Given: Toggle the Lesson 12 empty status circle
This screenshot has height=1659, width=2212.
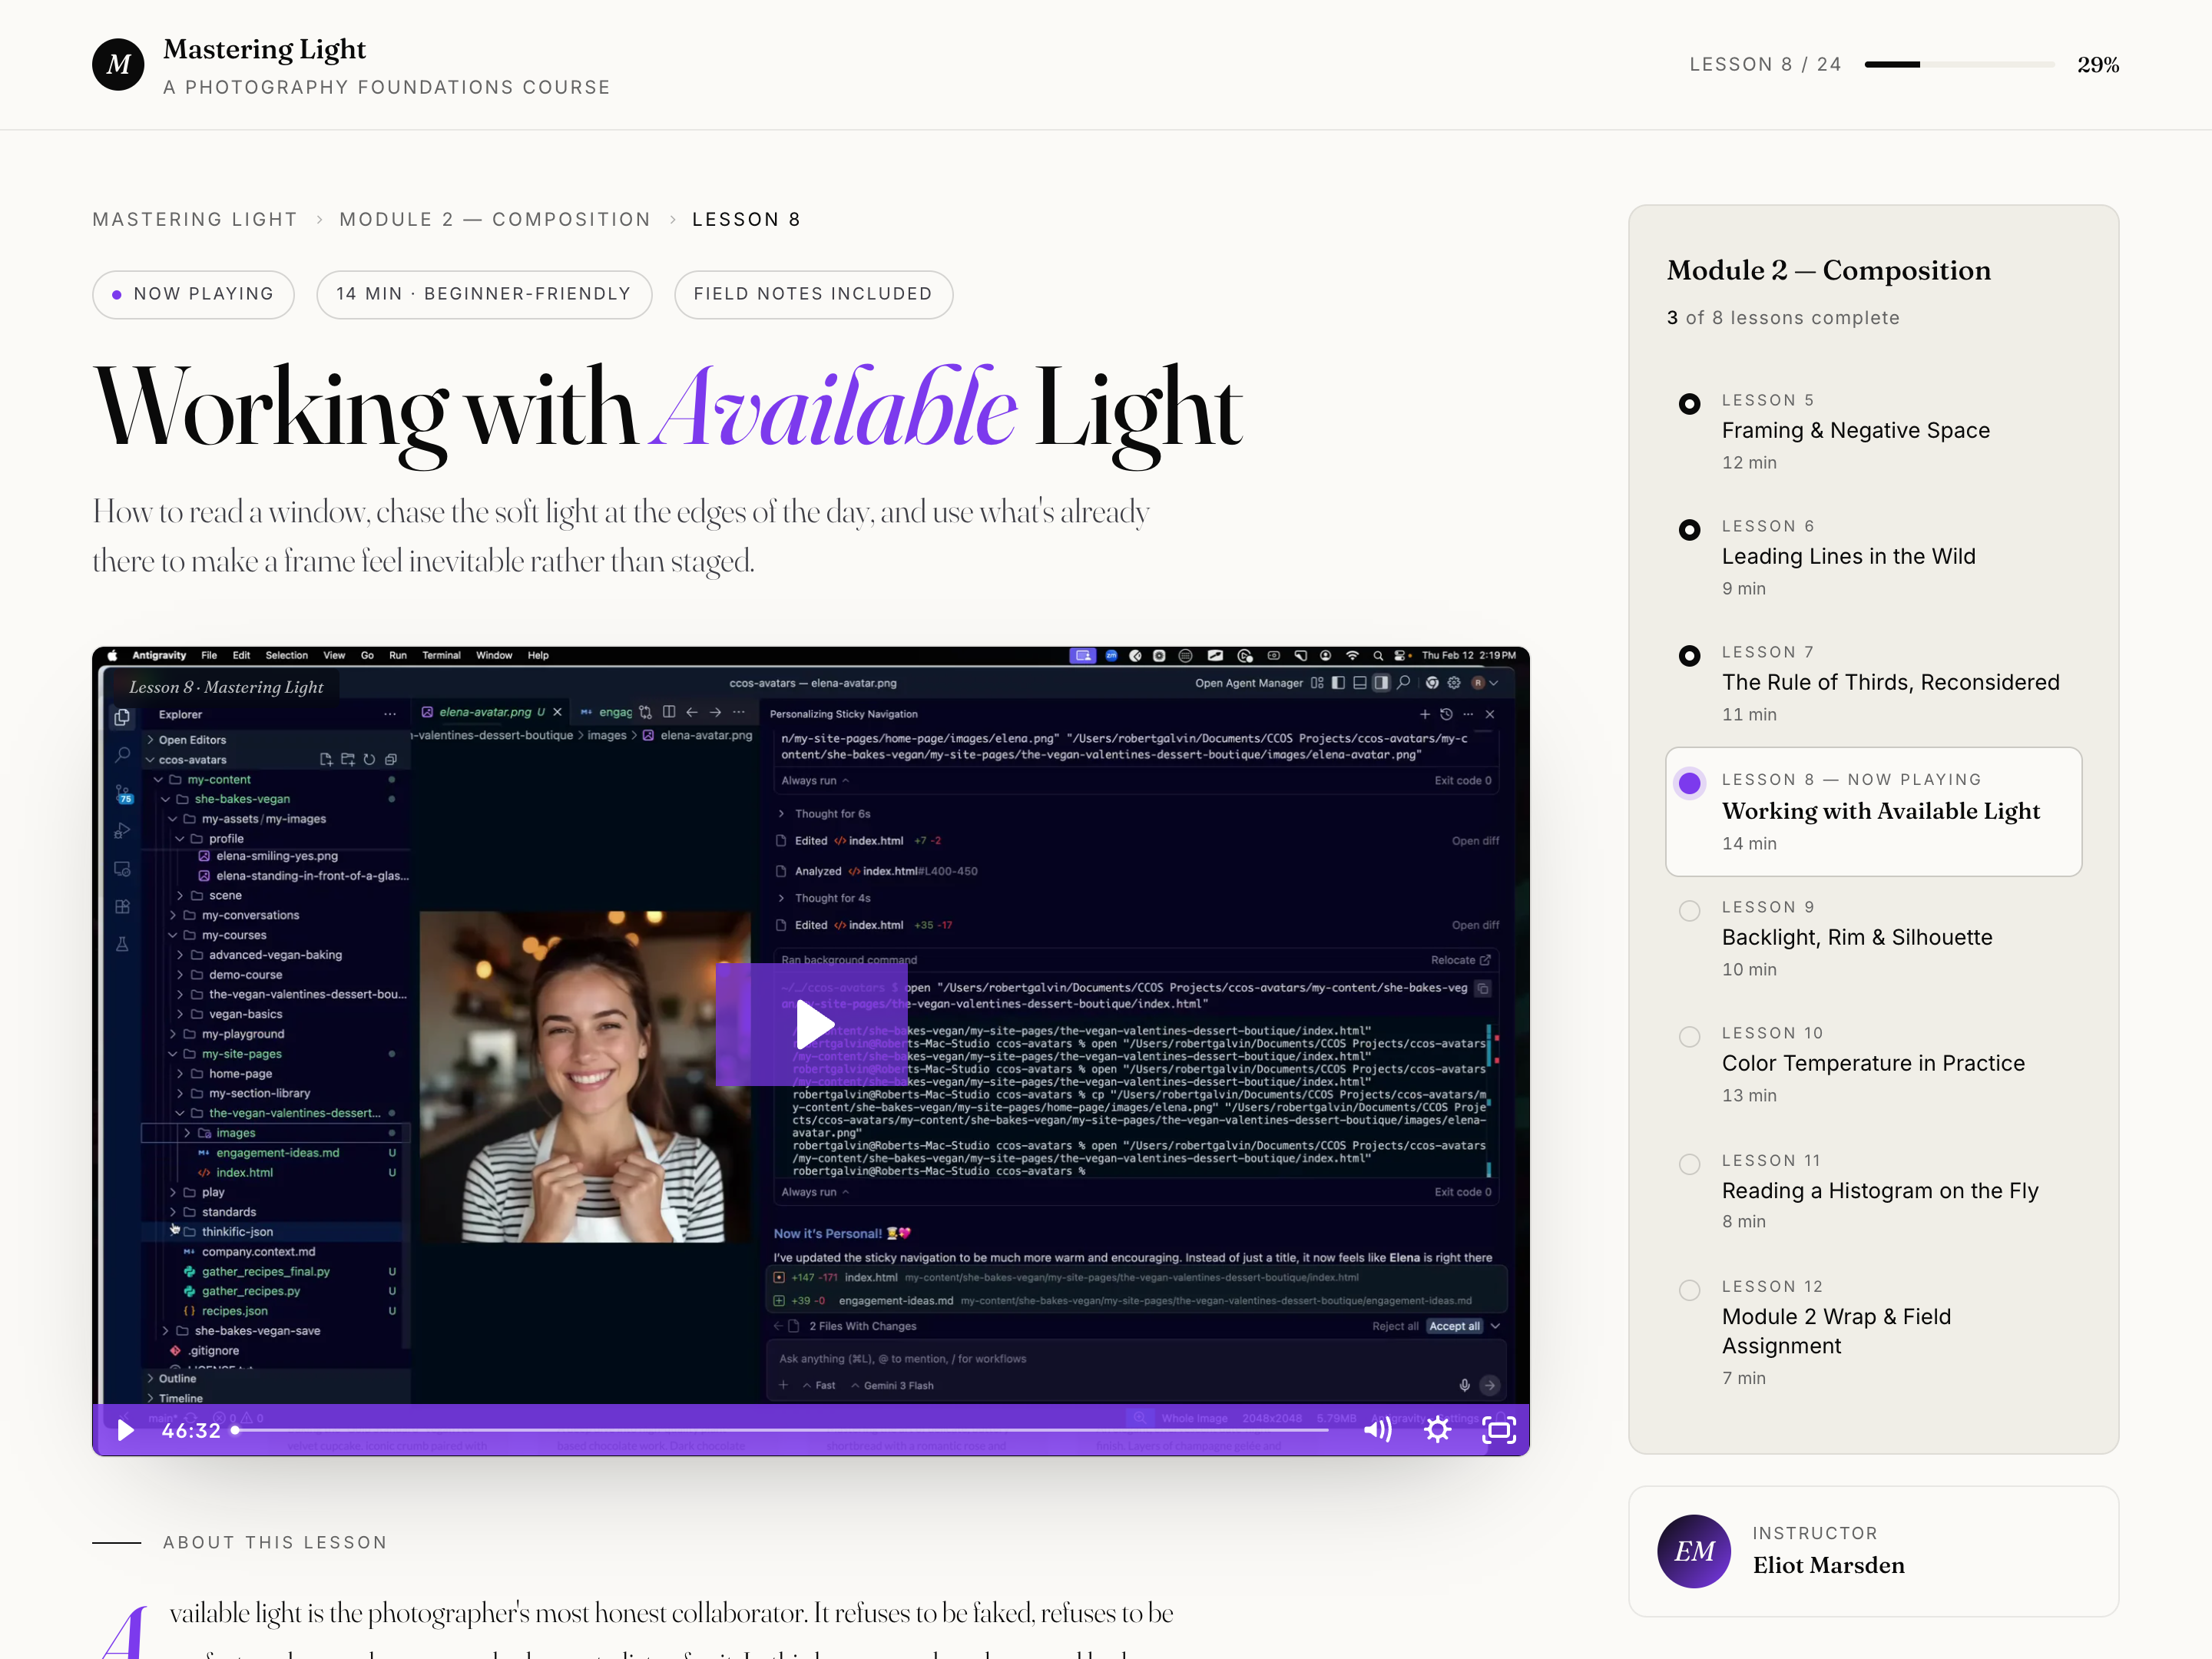Looking at the screenshot, I should click(1689, 1290).
